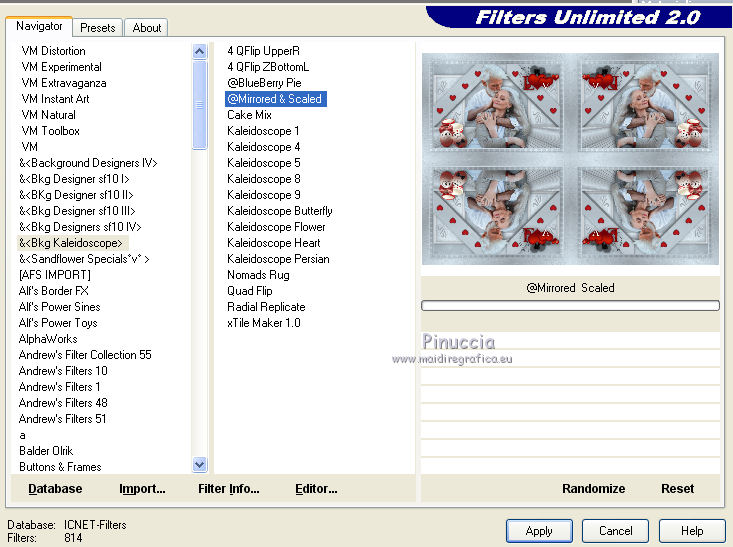Viewport: 733px width, 547px height.
Task: Open Filter Info...
Action: (x=229, y=489)
